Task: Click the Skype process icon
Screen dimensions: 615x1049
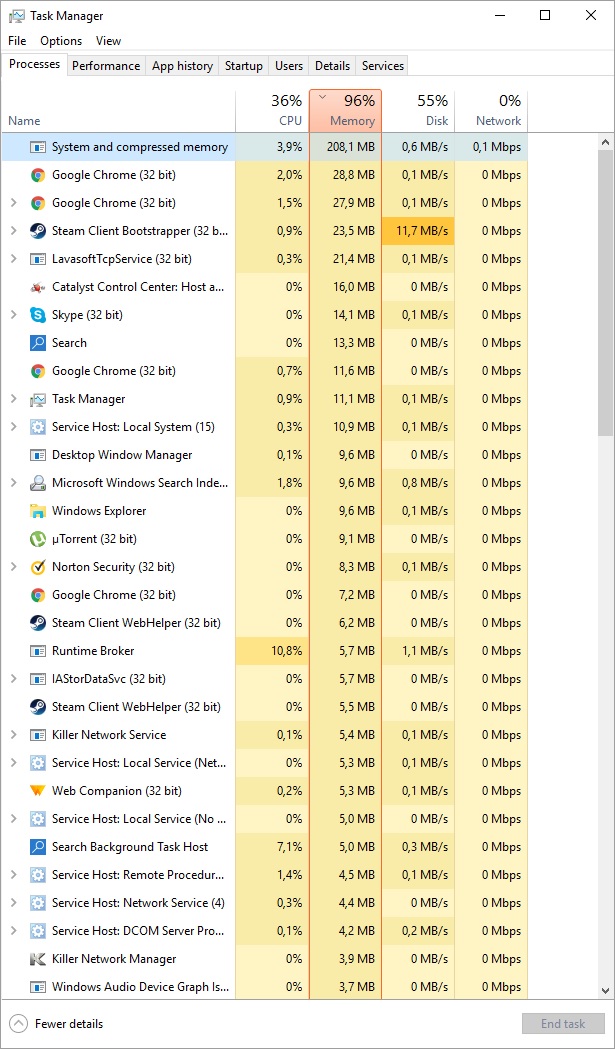Action: (x=38, y=315)
